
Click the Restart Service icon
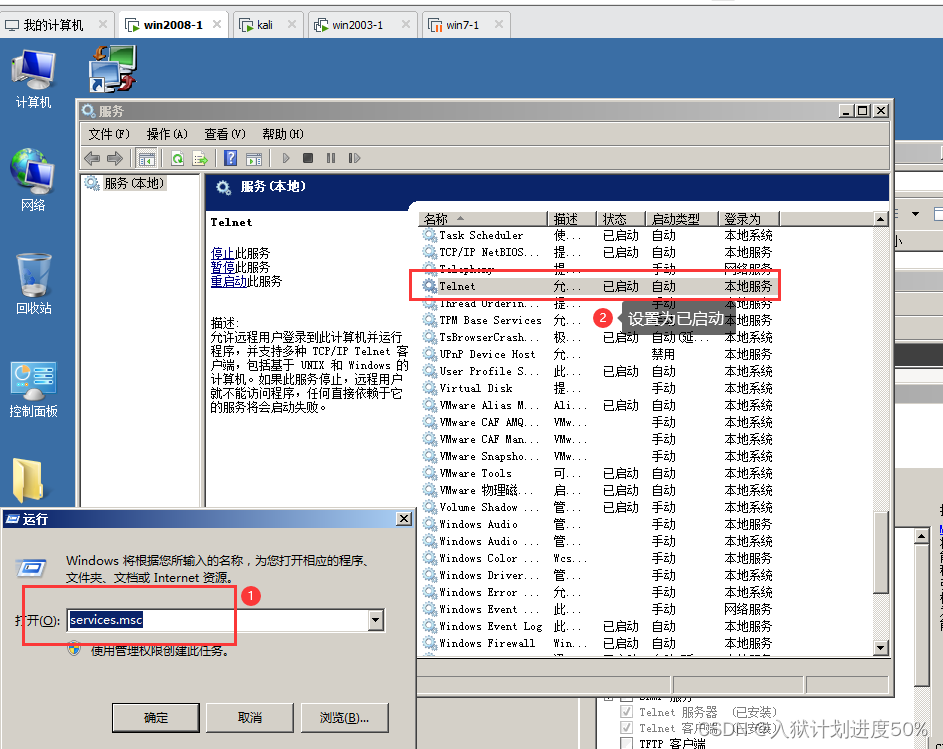[354, 158]
